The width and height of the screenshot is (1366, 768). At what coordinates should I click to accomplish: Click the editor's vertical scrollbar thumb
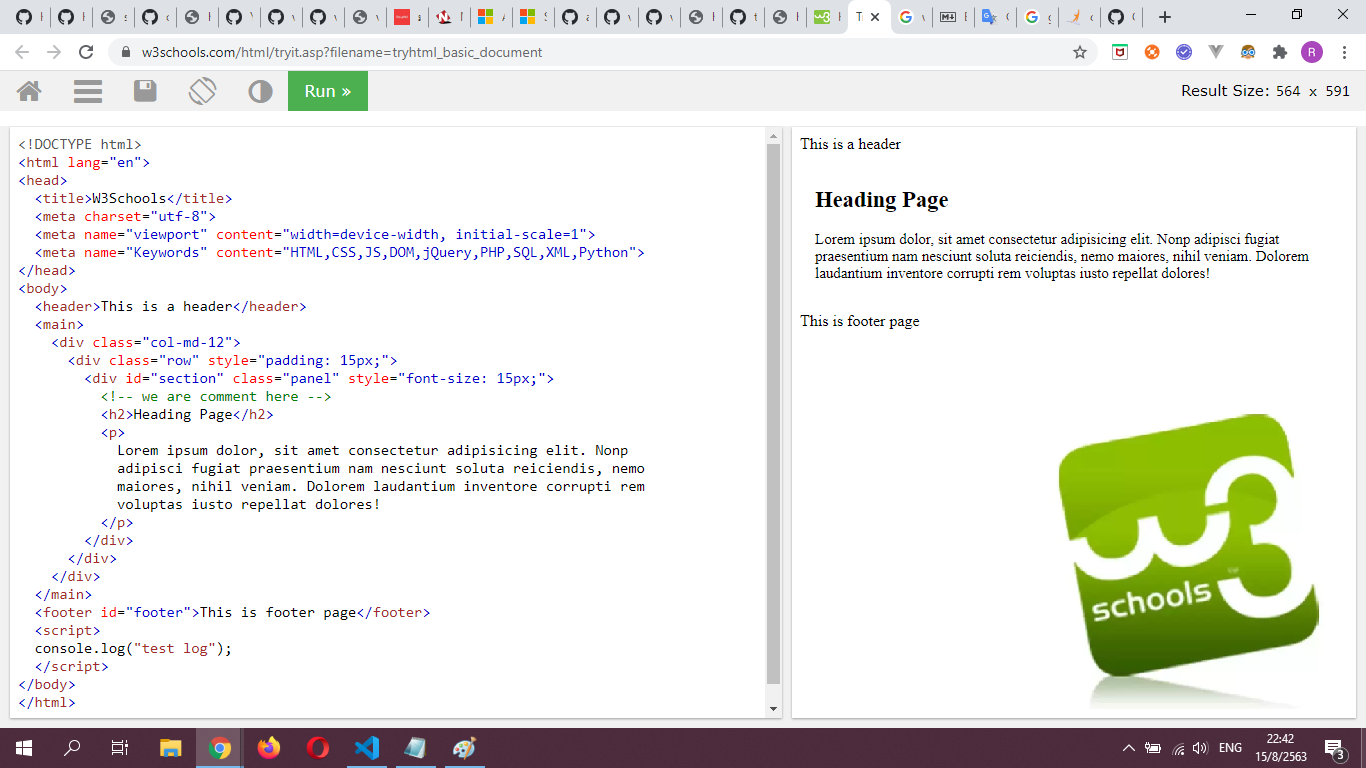(773, 414)
